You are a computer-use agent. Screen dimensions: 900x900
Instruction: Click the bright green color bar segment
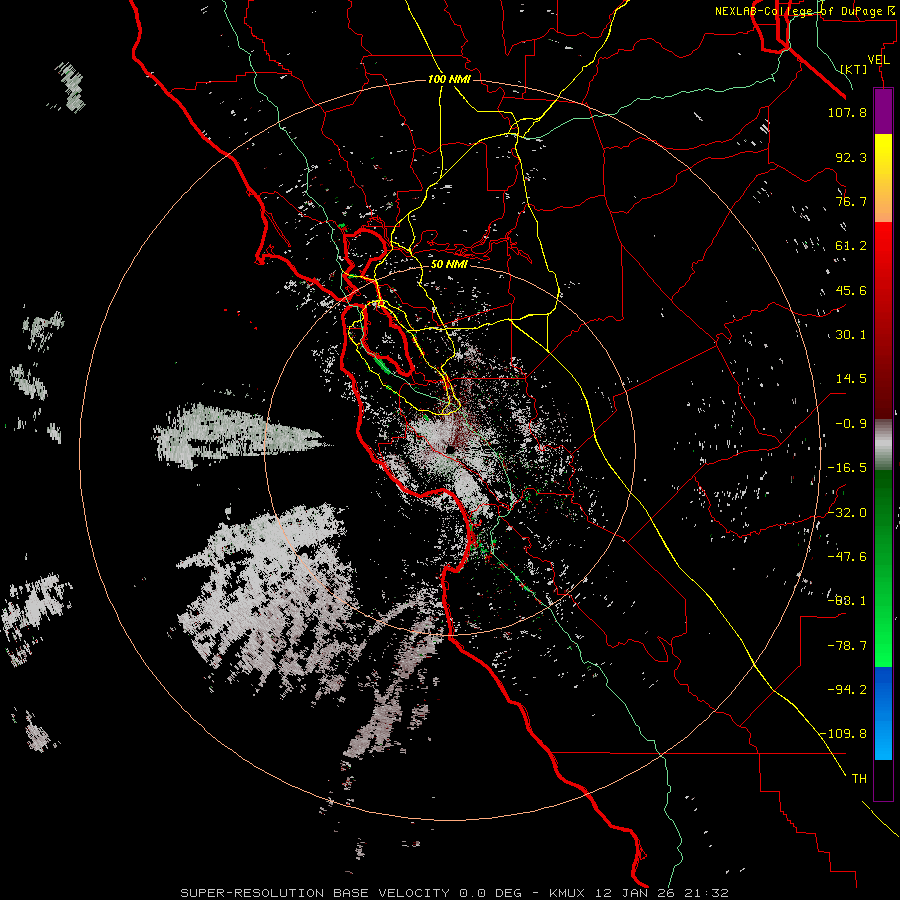point(883,568)
